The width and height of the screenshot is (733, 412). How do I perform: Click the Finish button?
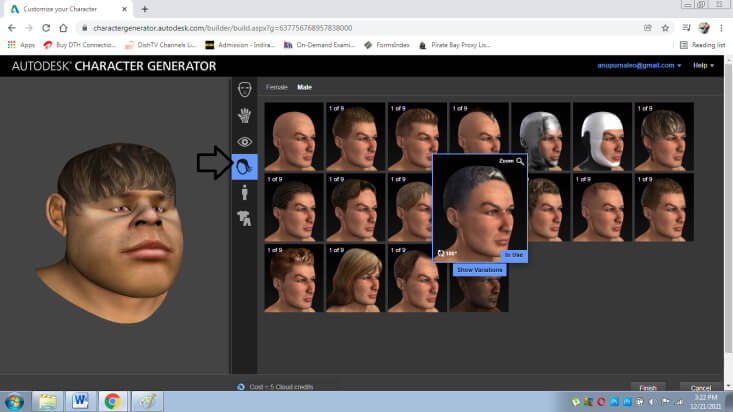pos(648,388)
